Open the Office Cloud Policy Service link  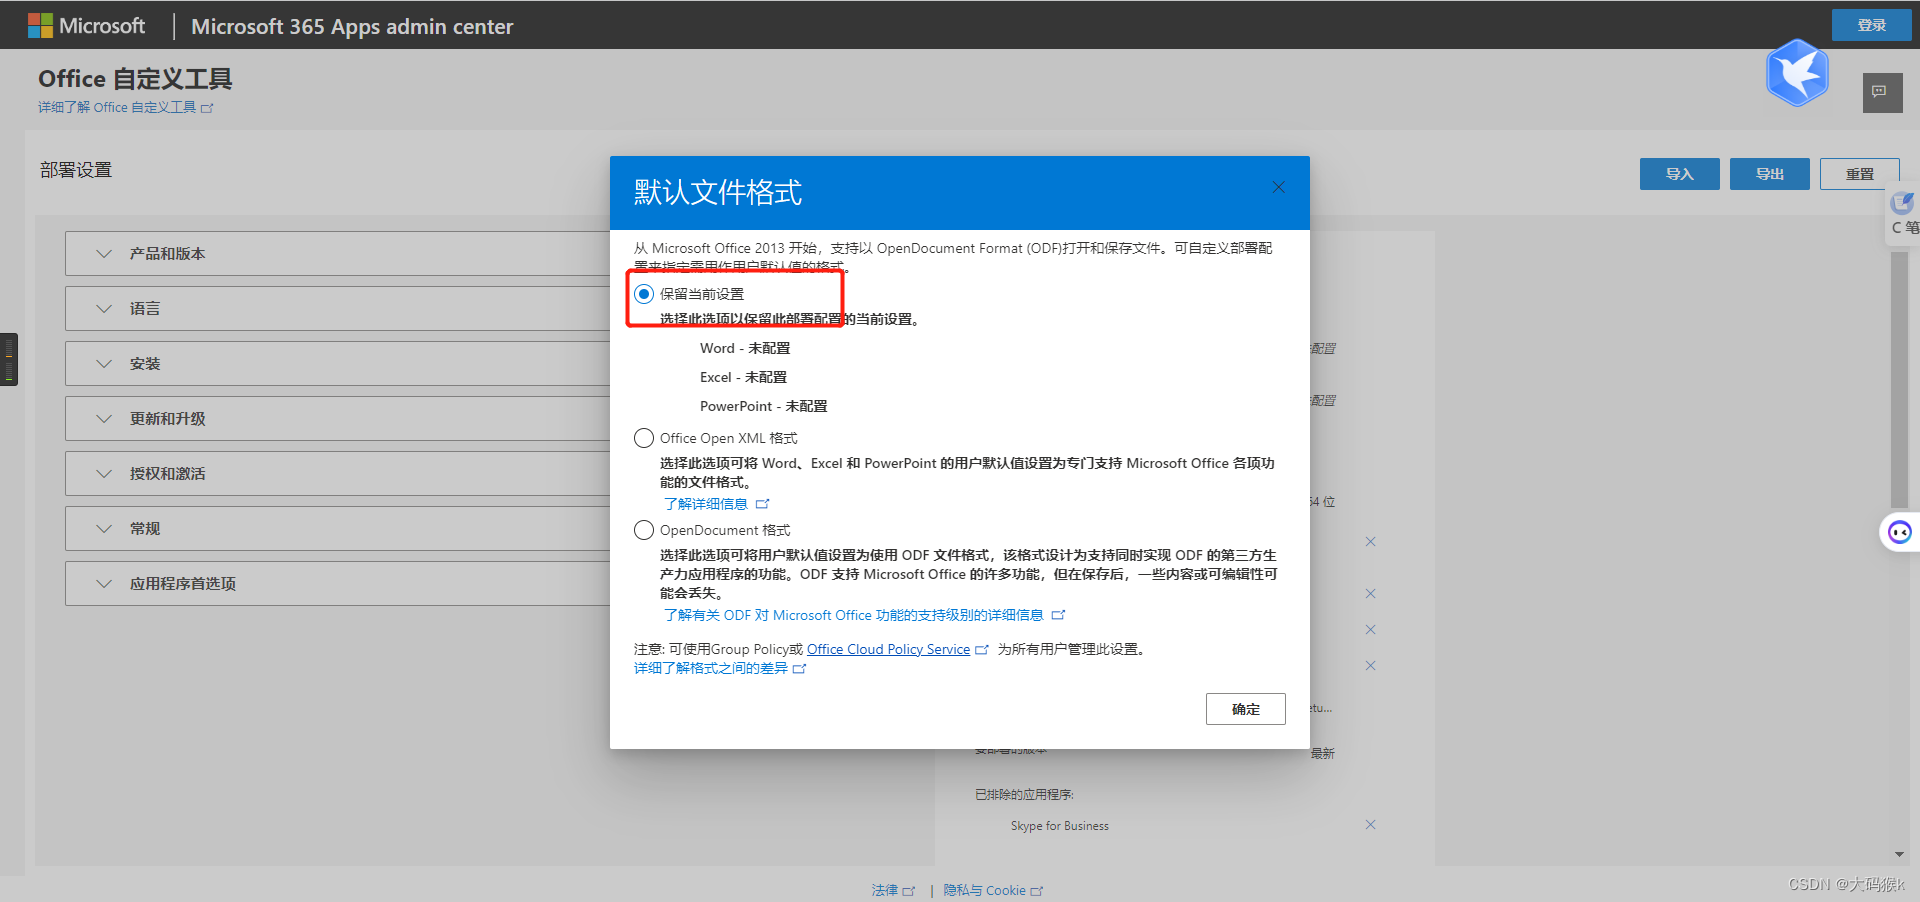click(888, 649)
